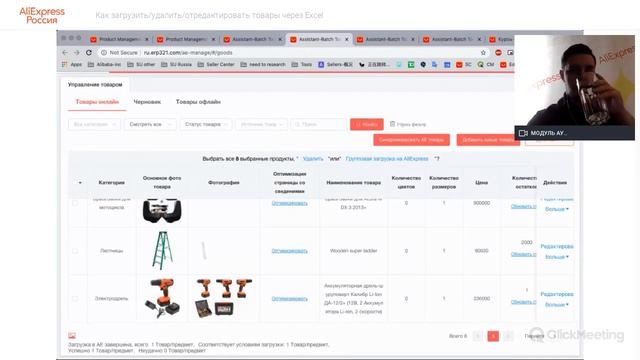Click the red search button
This screenshot has height=360, width=640.
367,124
